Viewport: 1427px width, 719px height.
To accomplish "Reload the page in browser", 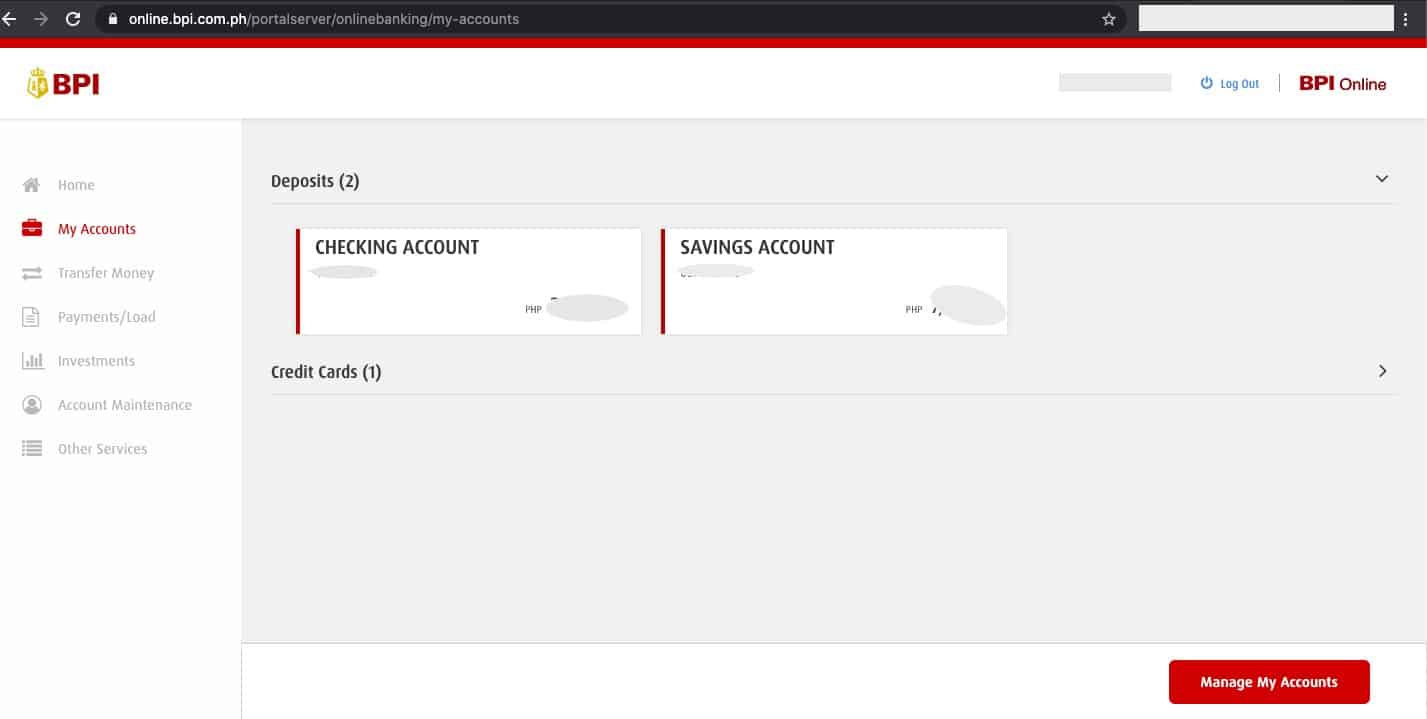I will pos(72,19).
